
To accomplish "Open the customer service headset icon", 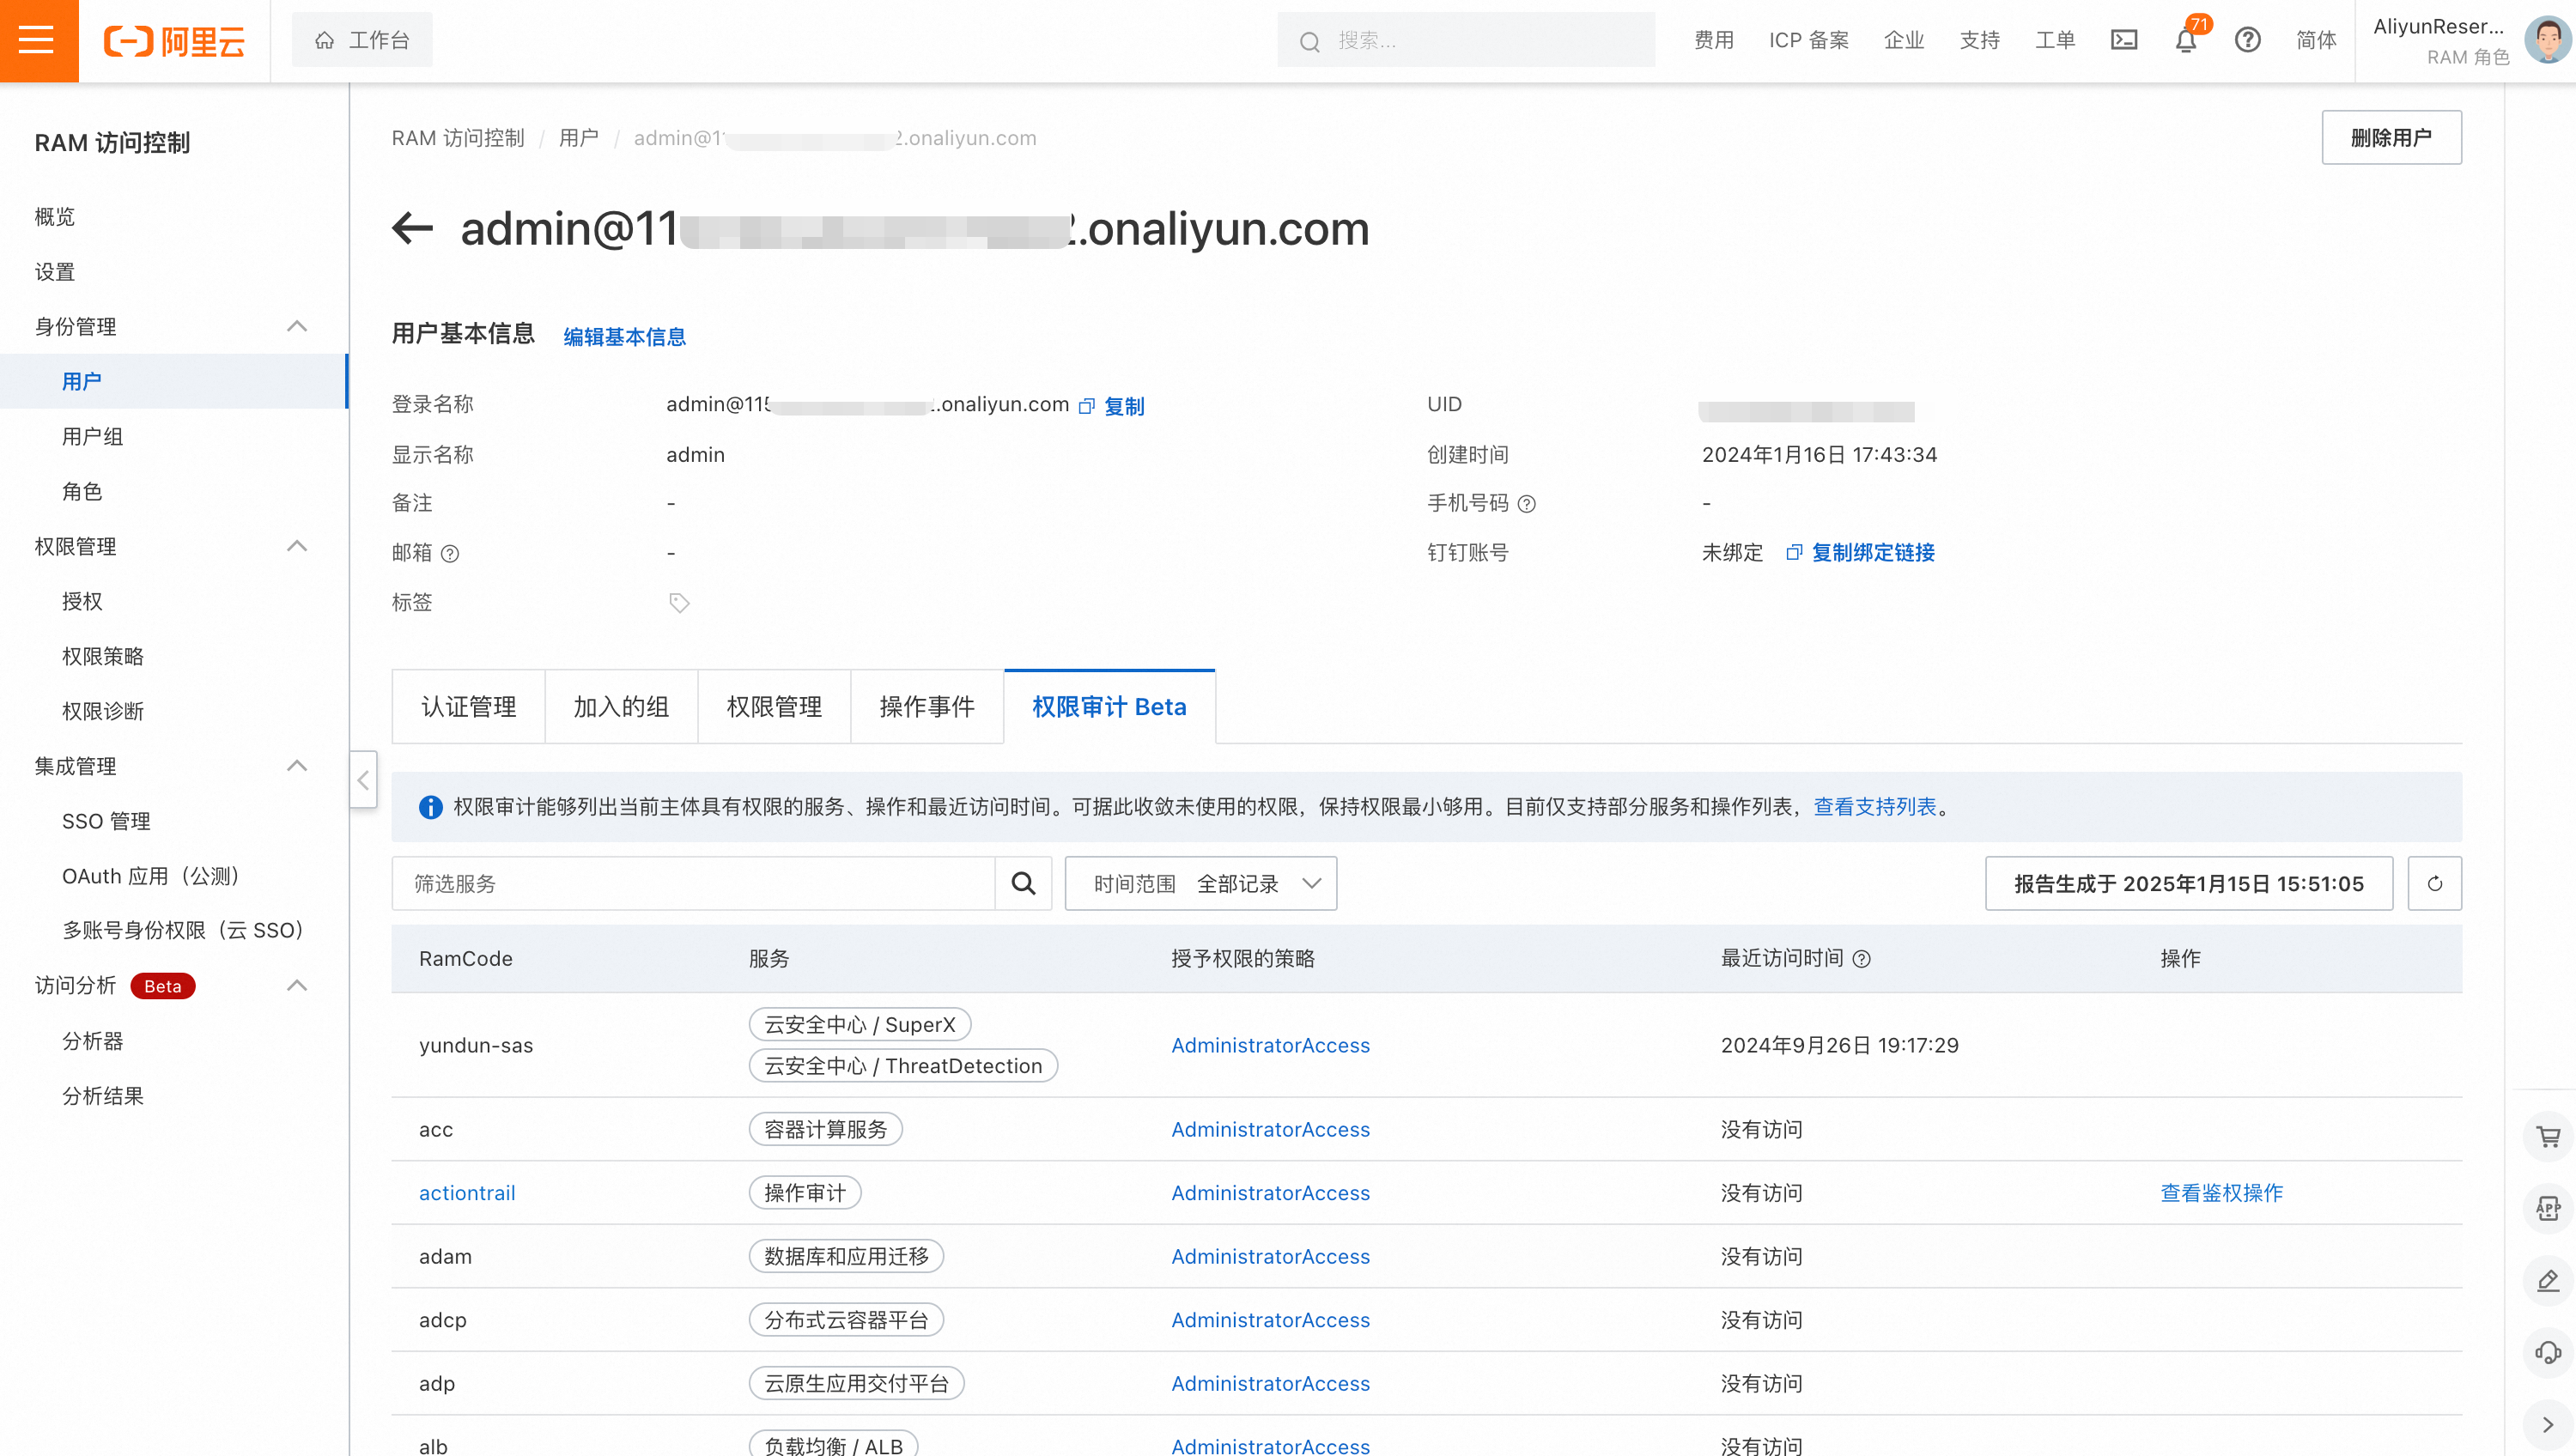I will point(2548,1353).
